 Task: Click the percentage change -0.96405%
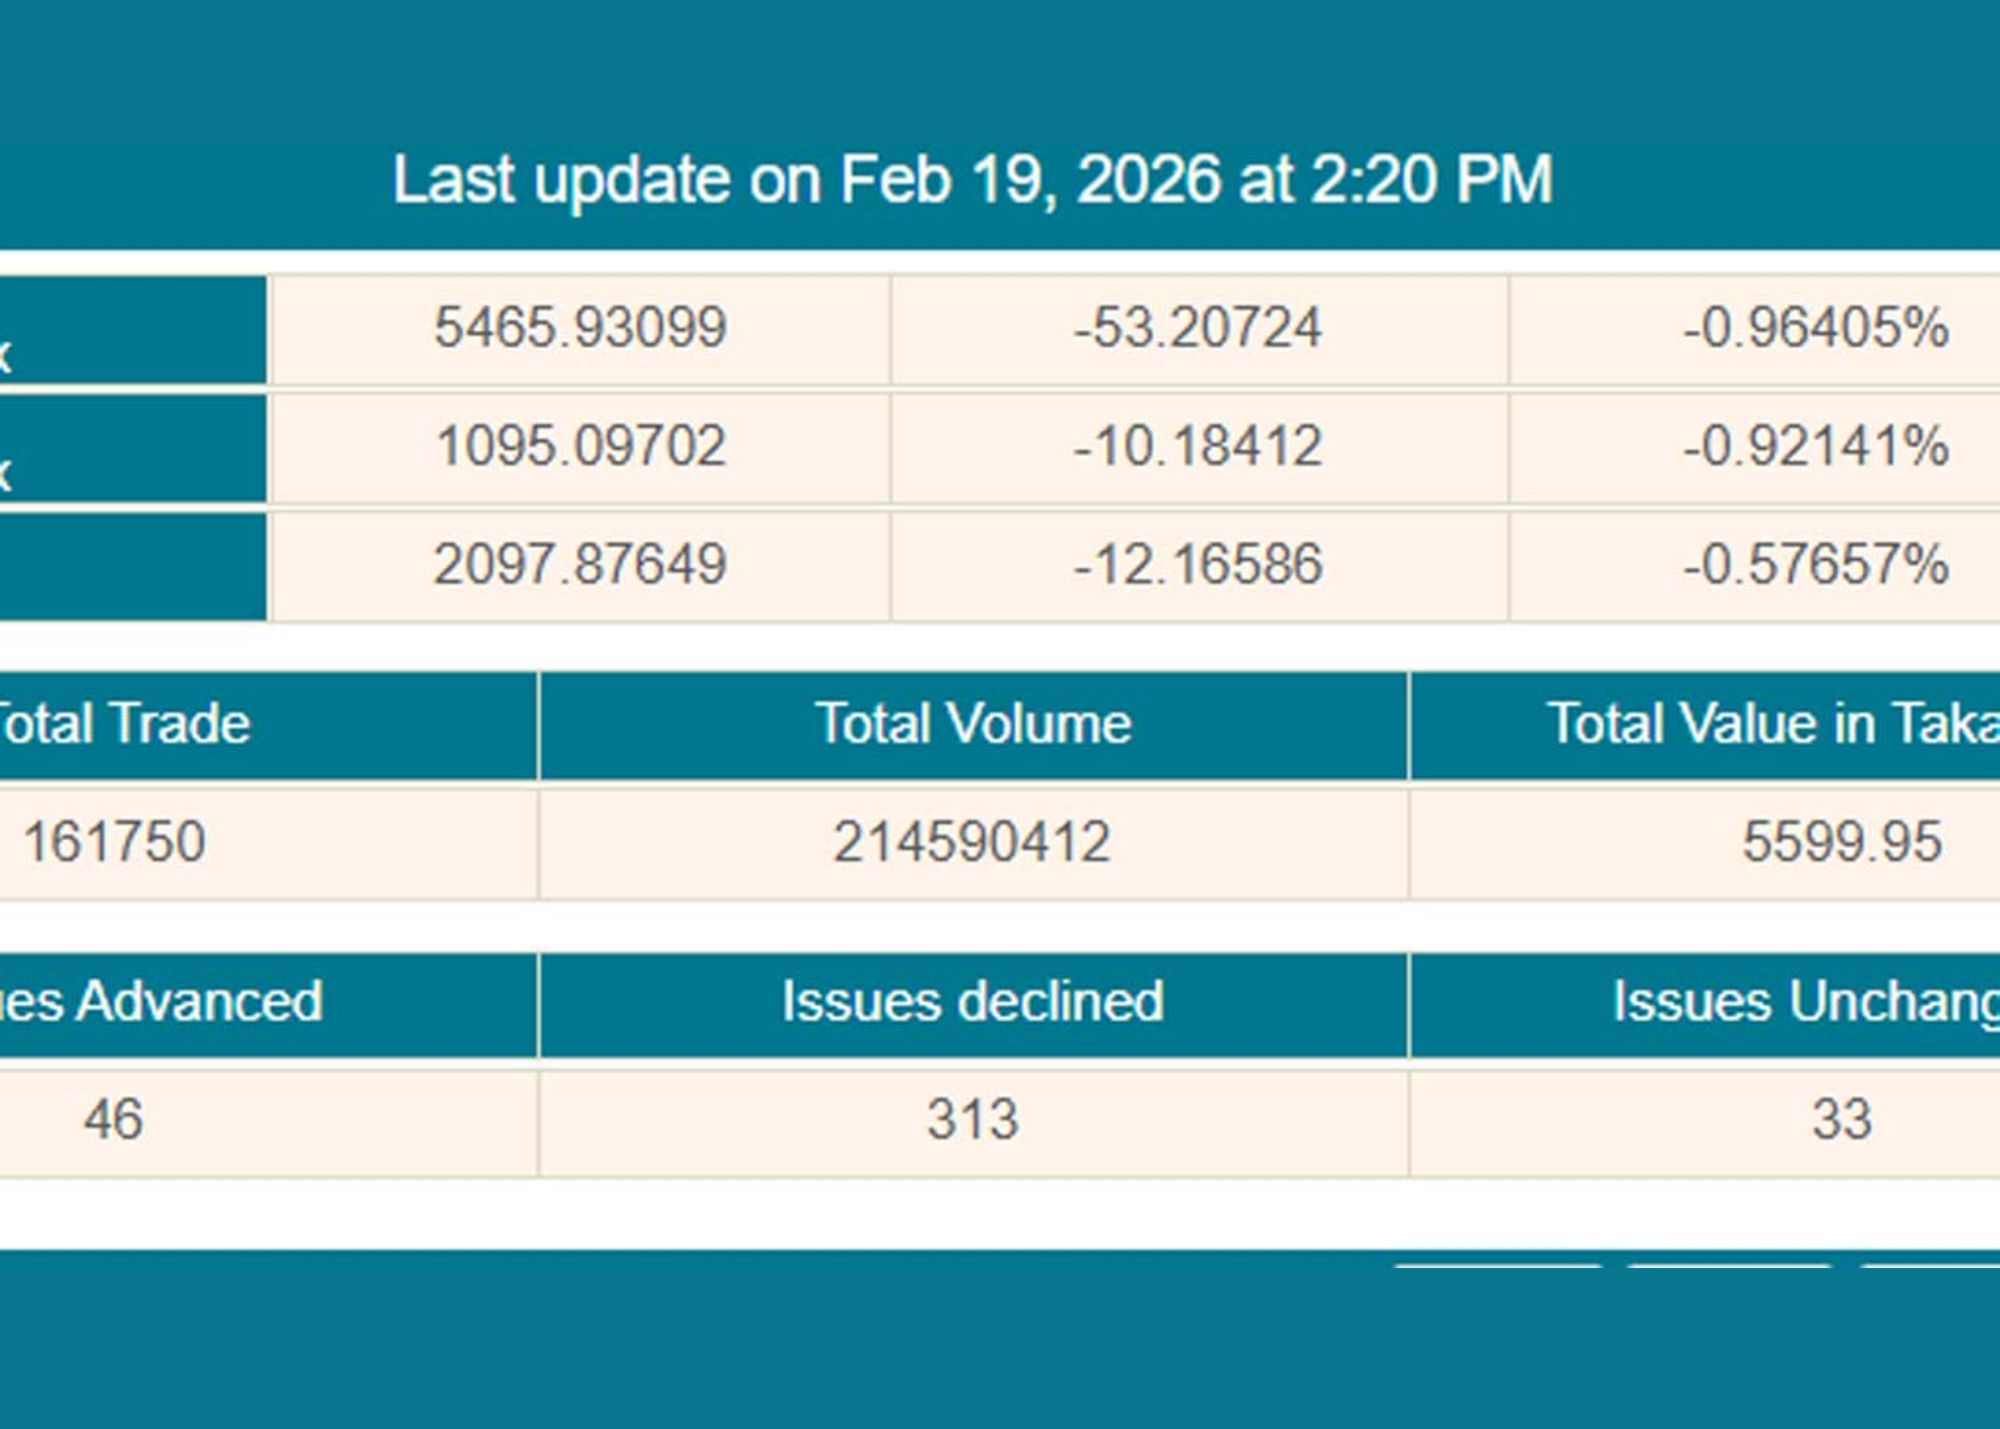(1815, 328)
